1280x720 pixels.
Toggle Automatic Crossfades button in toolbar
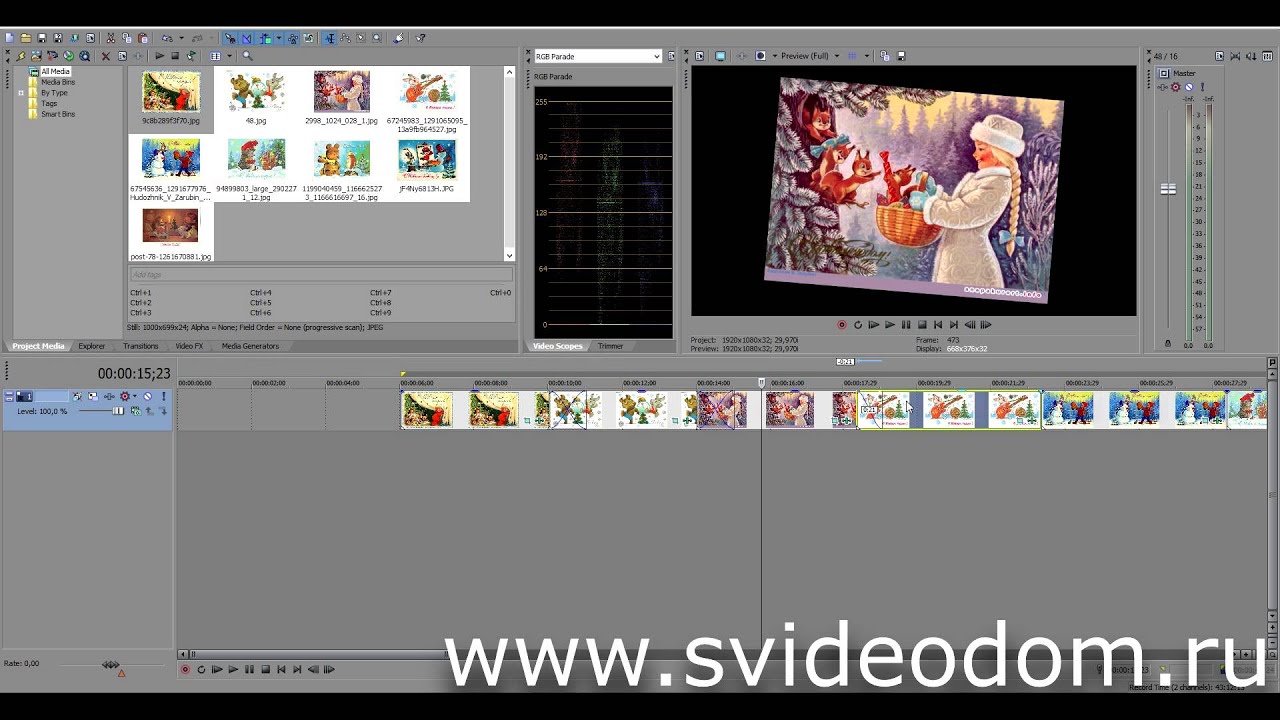[247, 38]
